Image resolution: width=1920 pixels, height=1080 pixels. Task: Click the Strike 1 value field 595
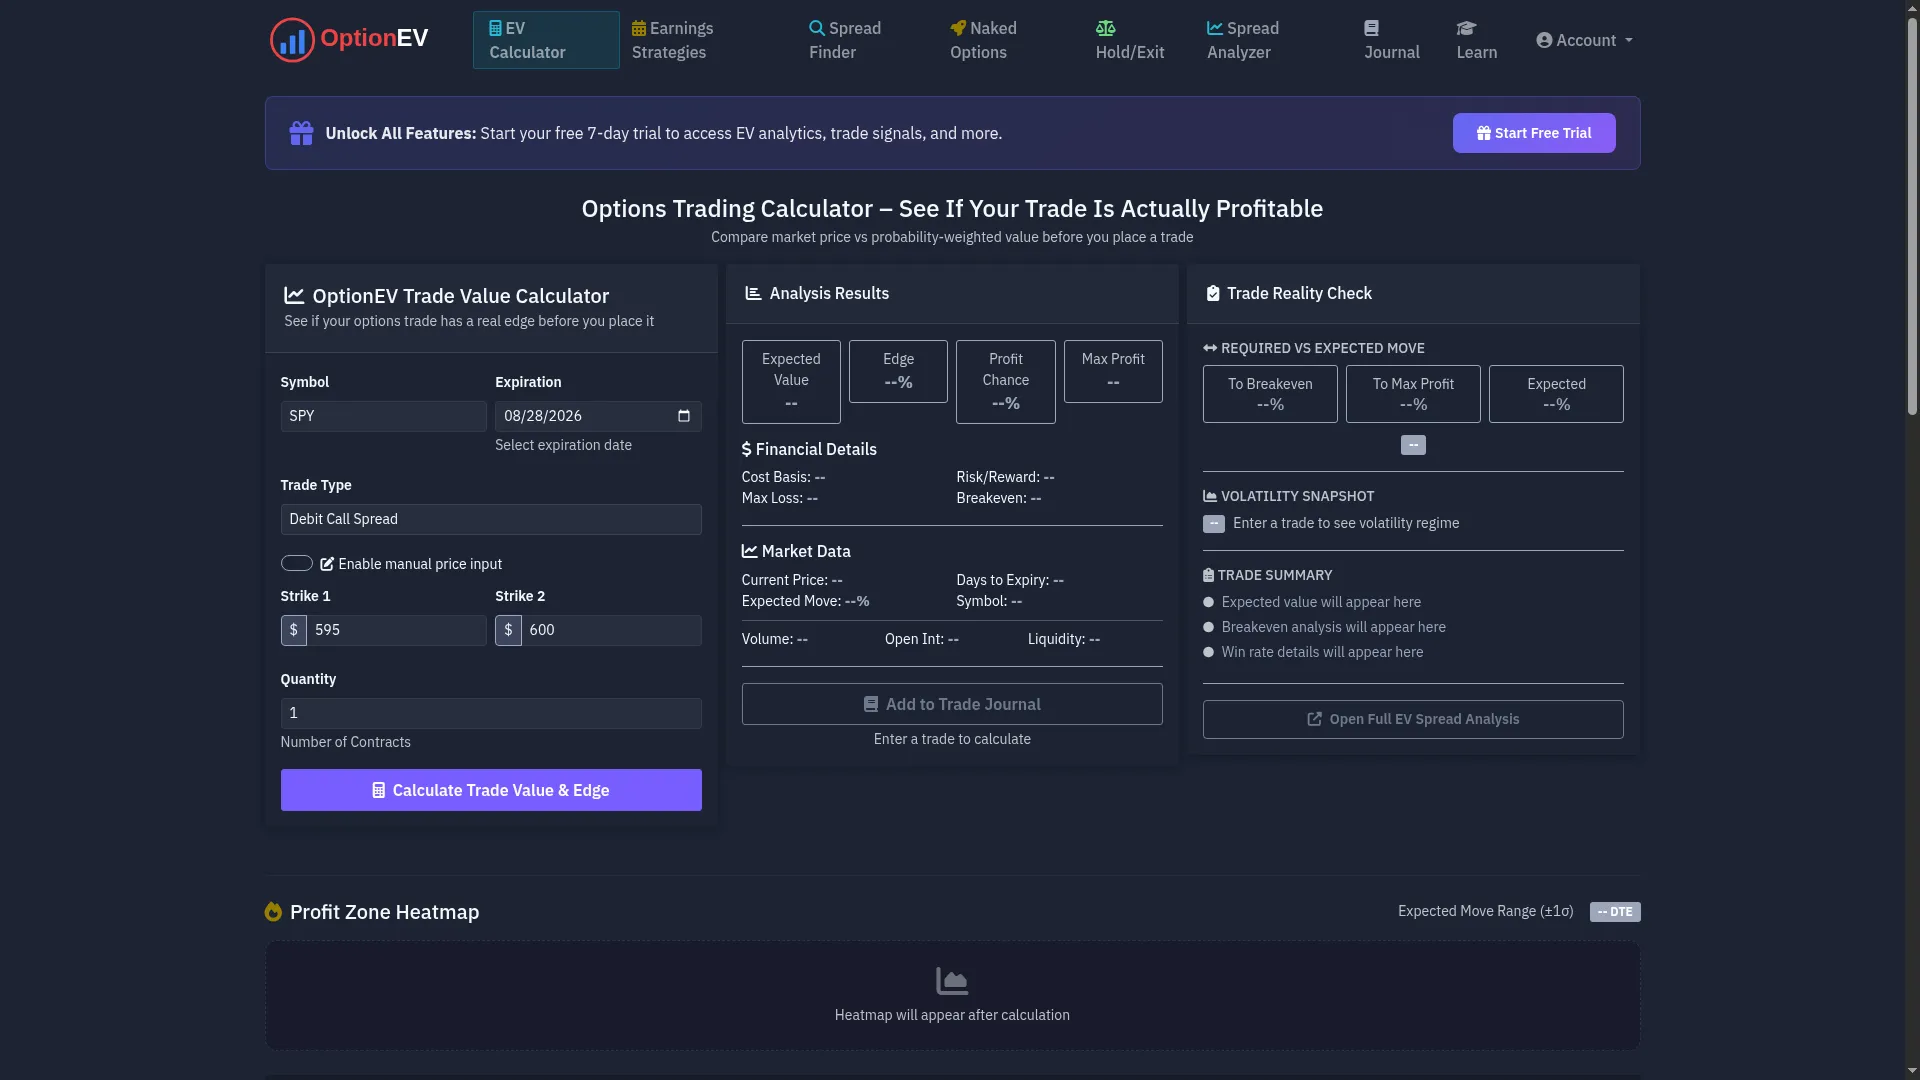[x=397, y=630]
